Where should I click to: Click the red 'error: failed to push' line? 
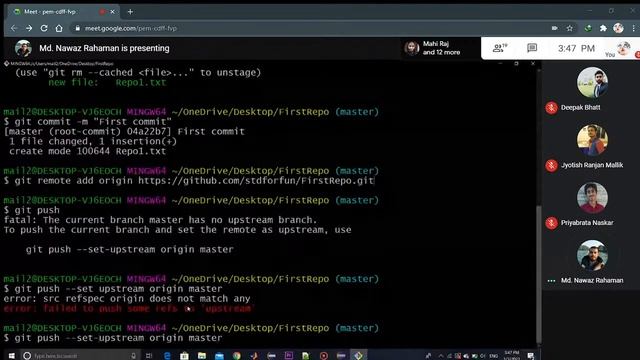(x=129, y=309)
